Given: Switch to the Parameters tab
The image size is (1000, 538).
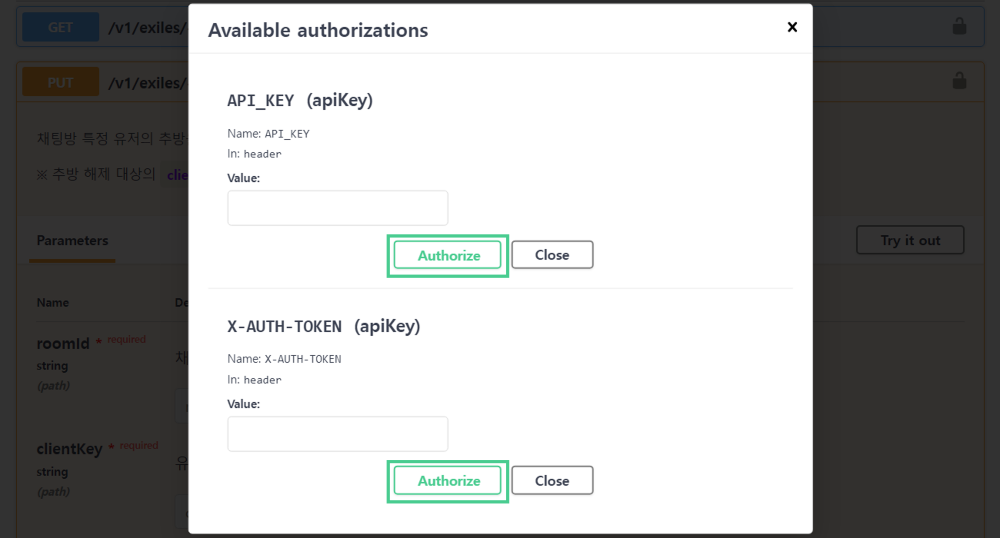Looking at the screenshot, I should point(72,241).
